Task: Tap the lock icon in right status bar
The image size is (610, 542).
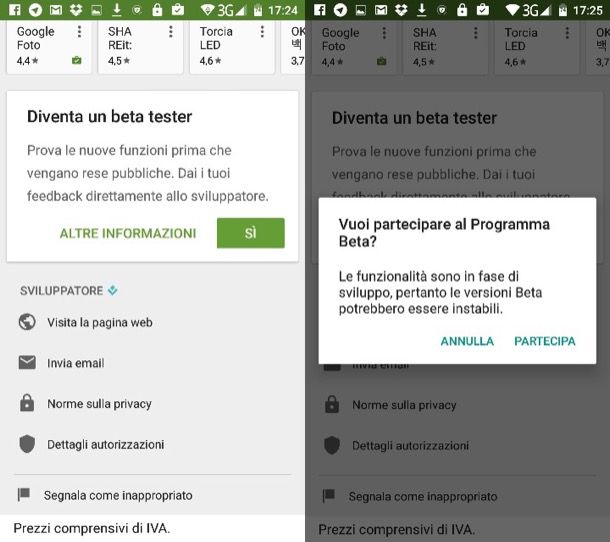Action: (462, 10)
